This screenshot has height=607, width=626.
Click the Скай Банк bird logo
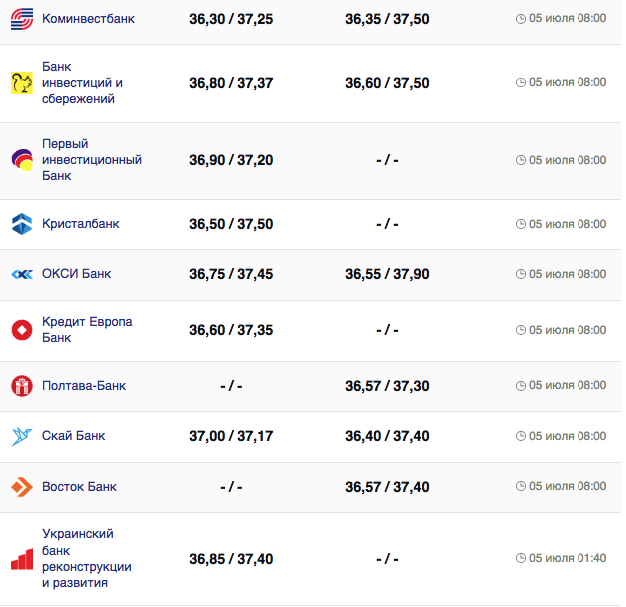click(22, 436)
